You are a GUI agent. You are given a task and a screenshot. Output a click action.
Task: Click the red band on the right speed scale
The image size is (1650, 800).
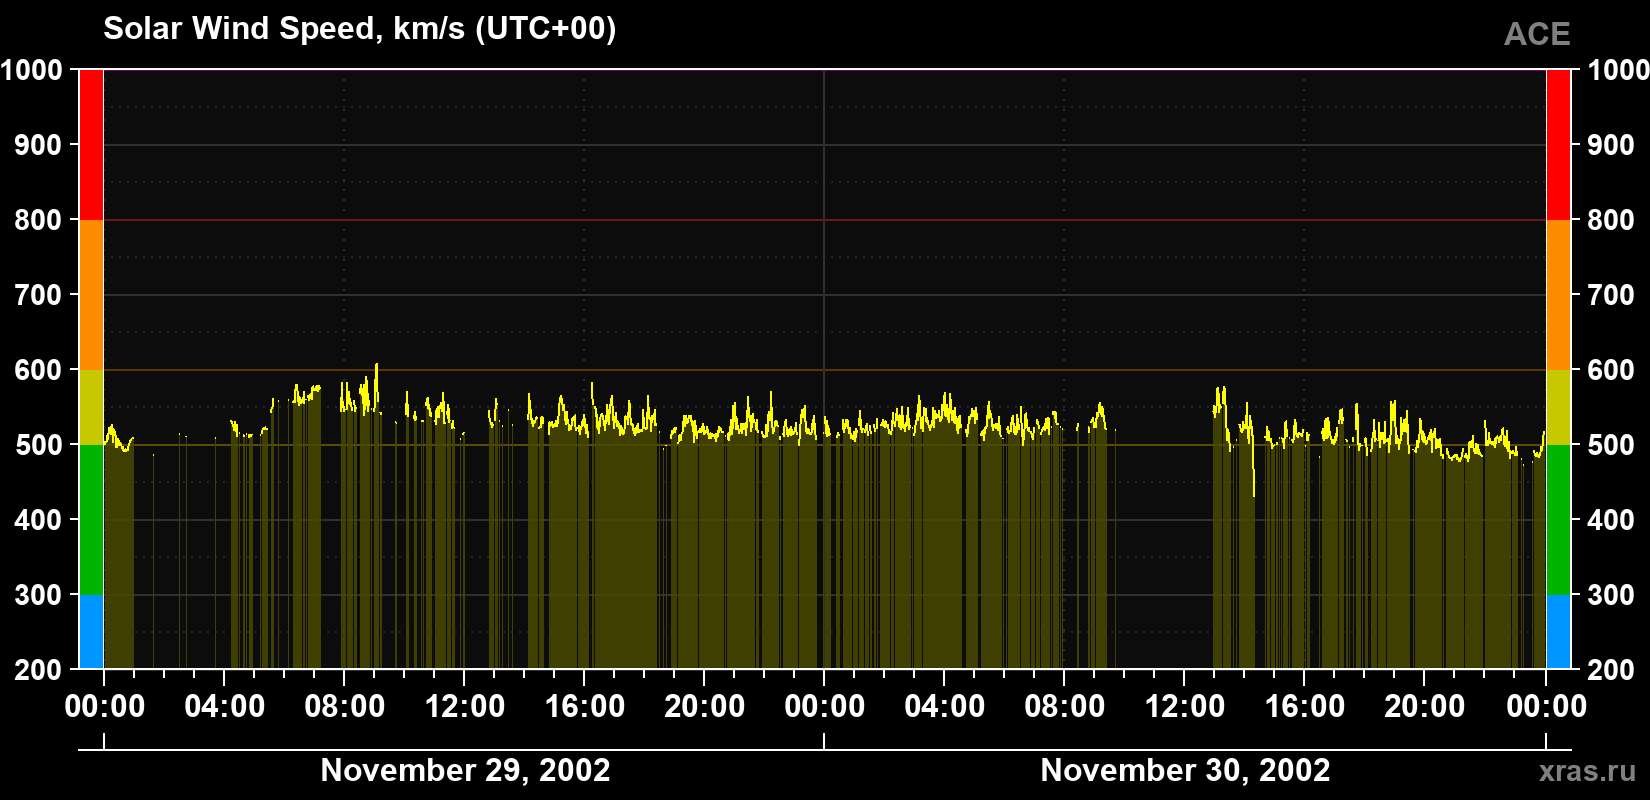pyautogui.click(x=1558, y=145)
